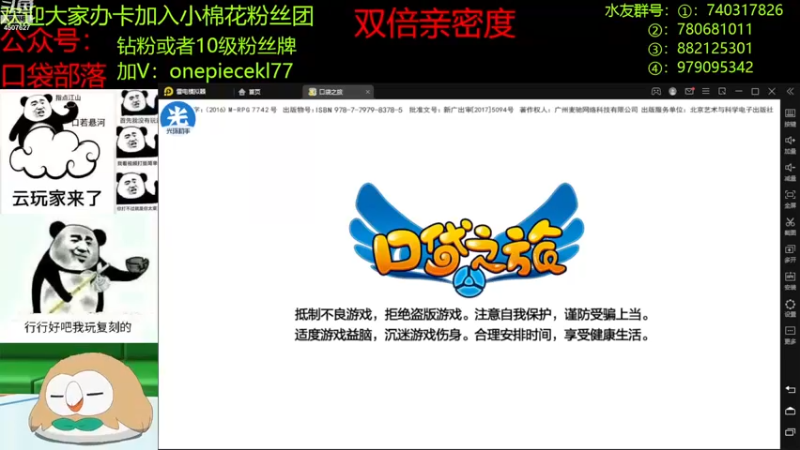
Task: Click the 钻粉或者10级粉丝牌 text
Action: 207,46
